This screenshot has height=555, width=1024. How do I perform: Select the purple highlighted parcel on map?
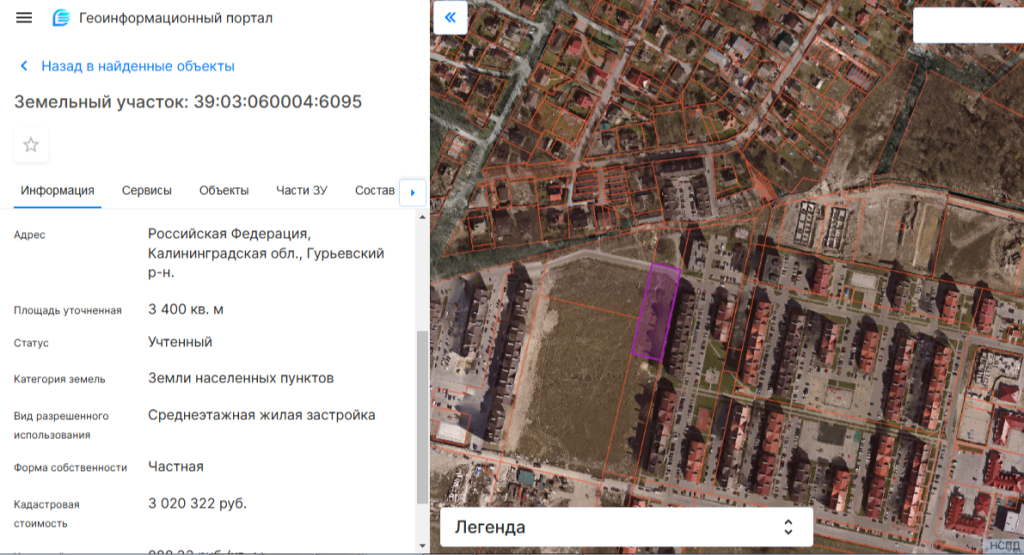[x=656, y=312]
